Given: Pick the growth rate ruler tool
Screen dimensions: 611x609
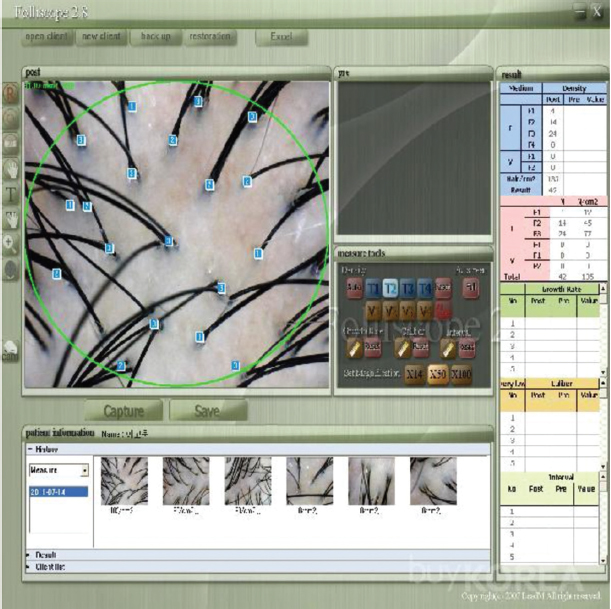Looking at the screenshot, I should coord(354,347).
